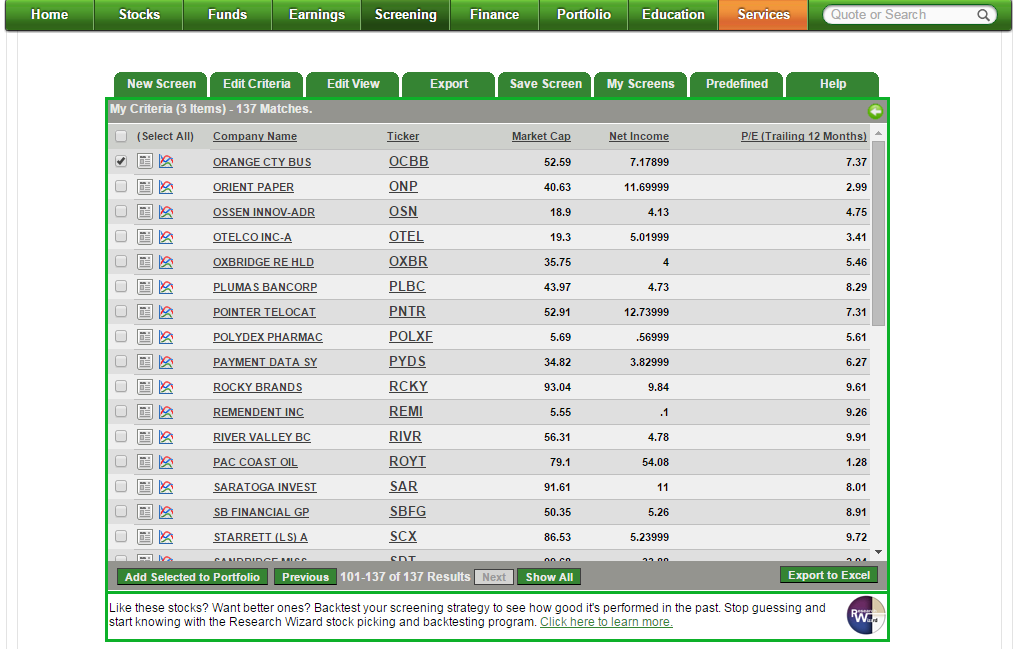Image resolution: width=1032 pixels, height=649 pixels.
Task: Open chart icon for ORIENT PAPER
Action: click(166, 186)
